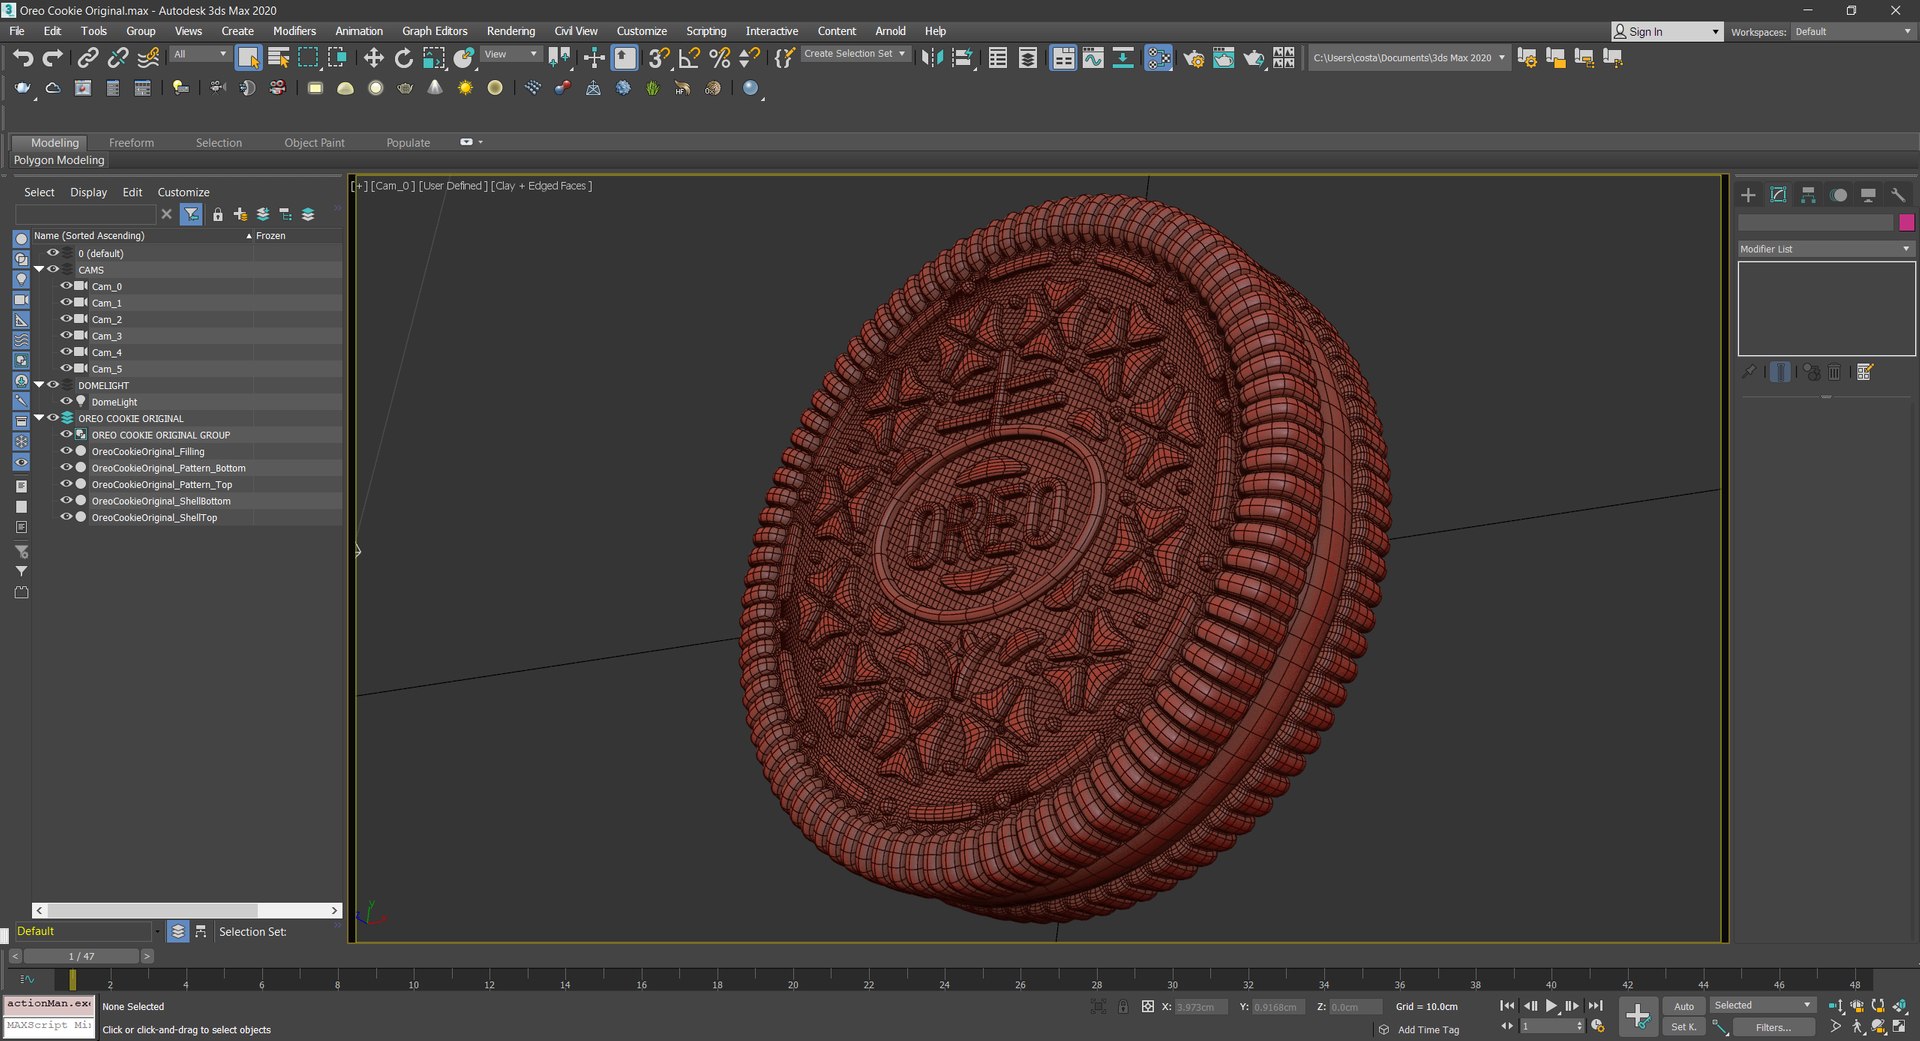Click the X coordinate field
The height and width of the screenshot is (1041, 1920).
pyautogui.click(x=1200, y=1007)
